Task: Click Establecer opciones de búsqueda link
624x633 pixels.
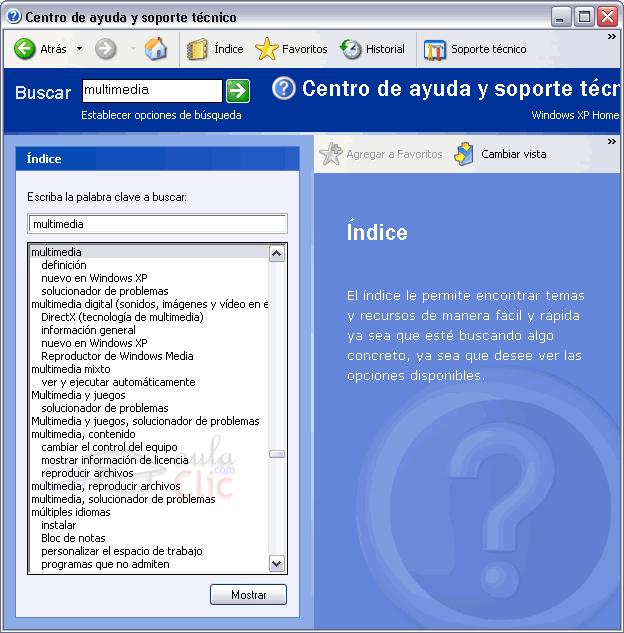Action: (161, 115)
